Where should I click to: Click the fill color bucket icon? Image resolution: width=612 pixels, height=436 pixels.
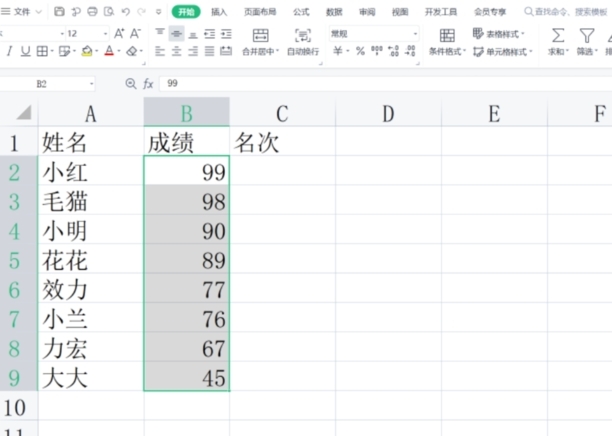[x=87, y=51]
